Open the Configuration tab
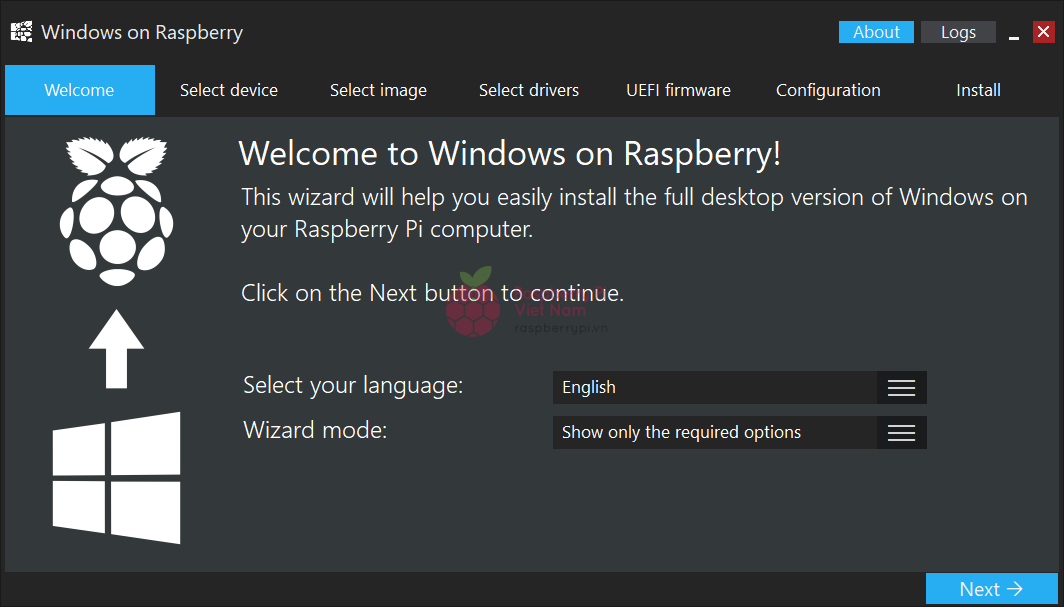The image size is (1064, 607). pyautogui.click(x=828, y=90)
